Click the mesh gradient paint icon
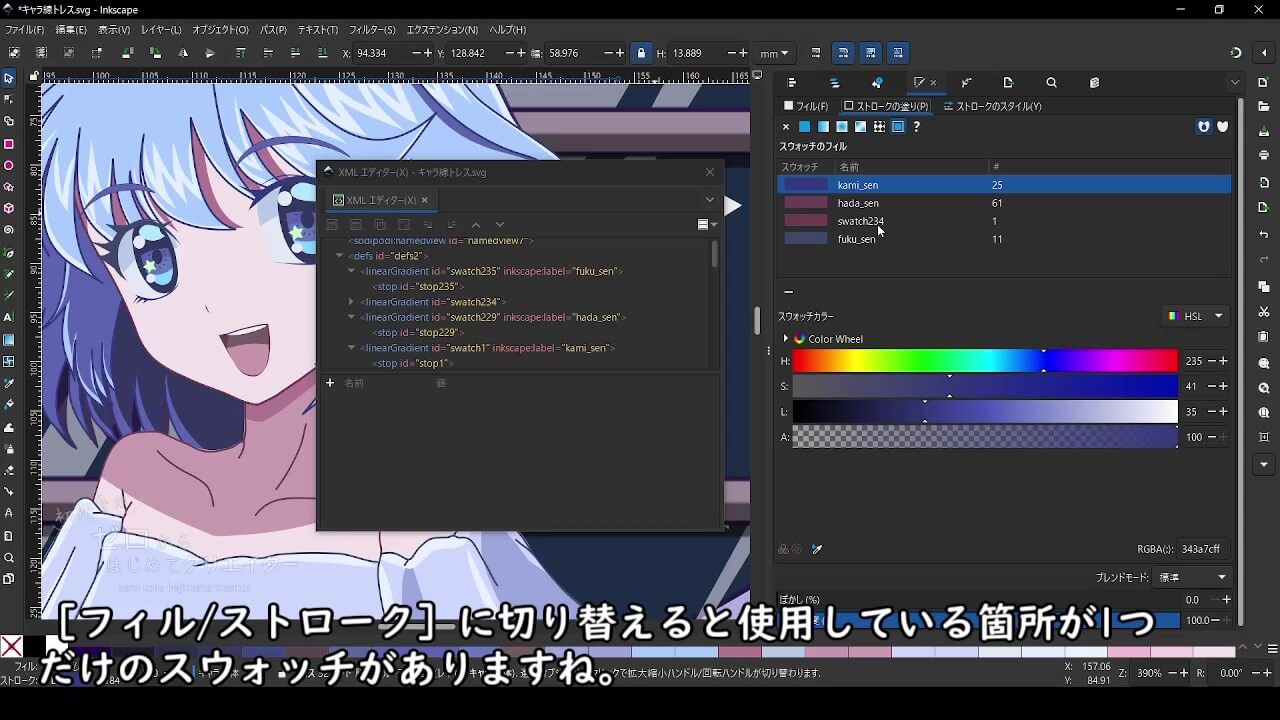1280x720 pixels. pyautogui.click(x=860, y=127)
